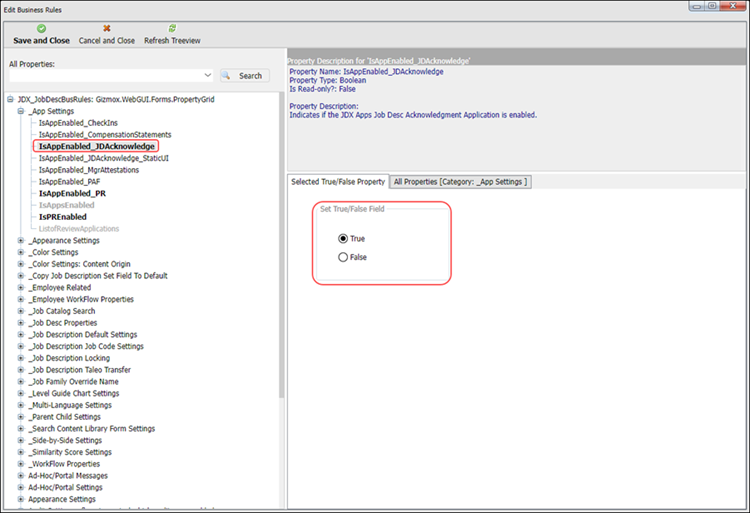This screenshot has height=513, width=750.
Task: Select IsAppEnabled_CompensationStatements item
Action: tap(105, 135)
